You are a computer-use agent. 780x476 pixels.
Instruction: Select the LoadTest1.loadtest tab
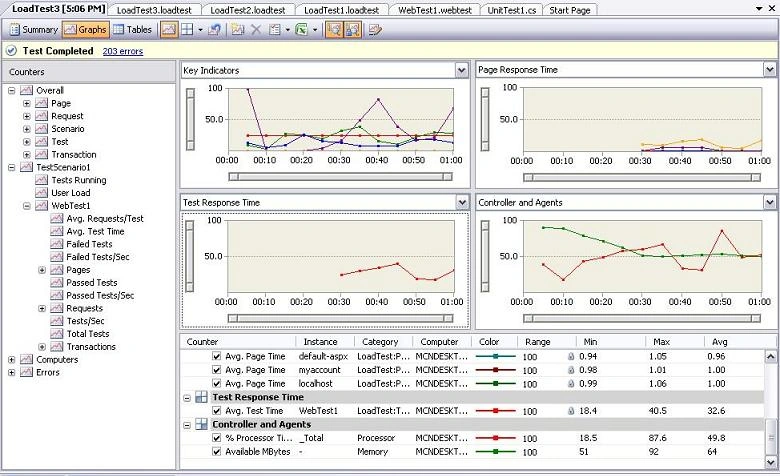[341, 10]
